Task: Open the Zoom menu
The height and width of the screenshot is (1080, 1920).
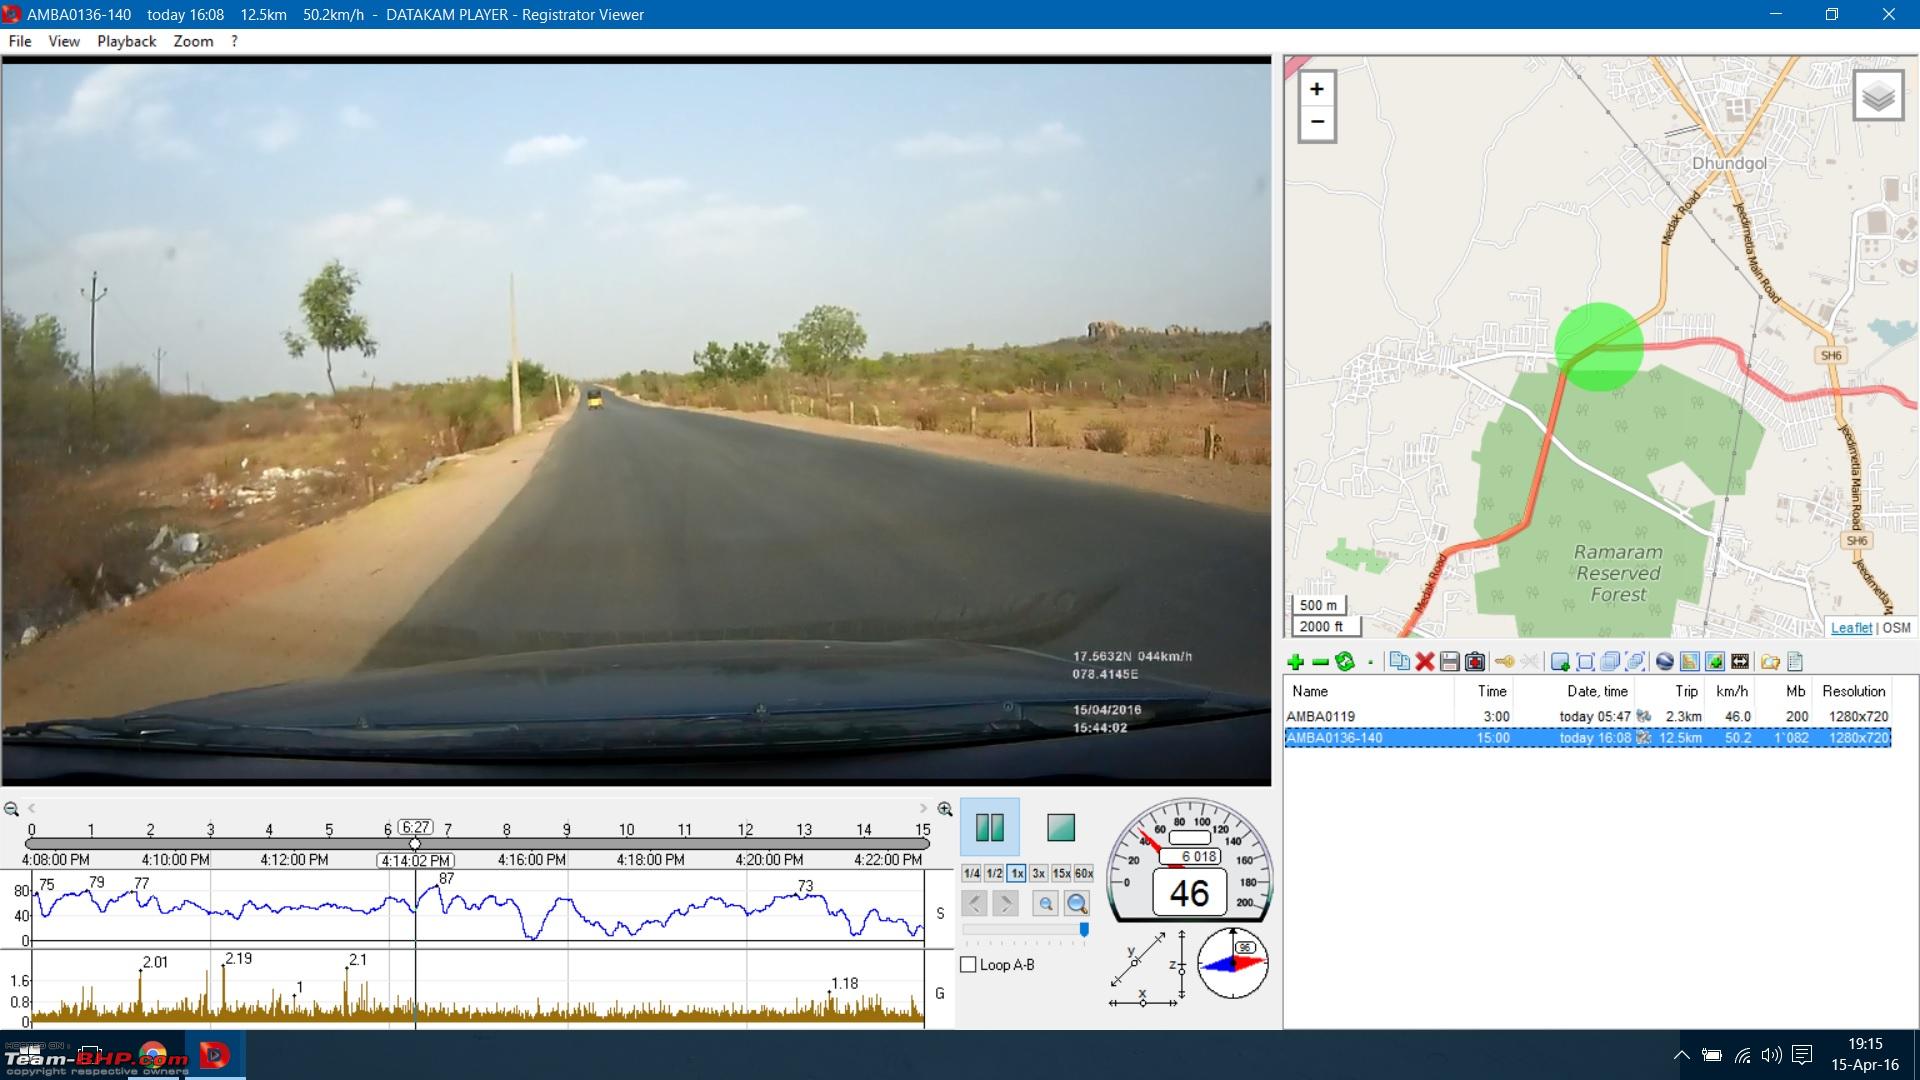Action: tap(193, 41)
